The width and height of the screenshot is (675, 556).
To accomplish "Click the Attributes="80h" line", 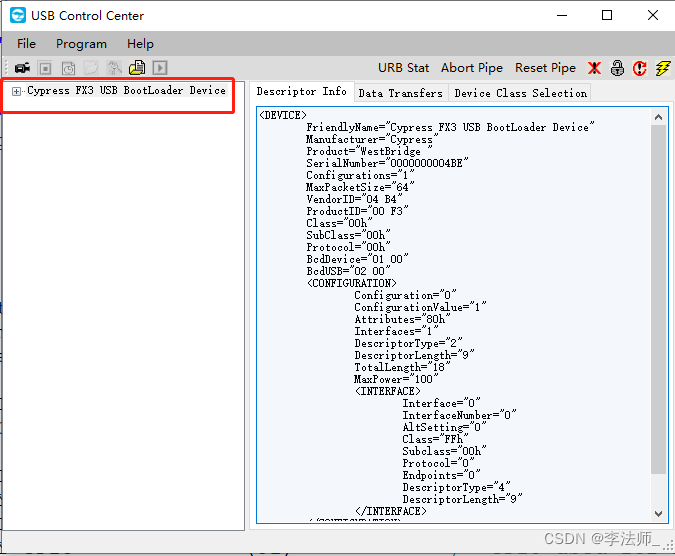I will pos(402,319).
